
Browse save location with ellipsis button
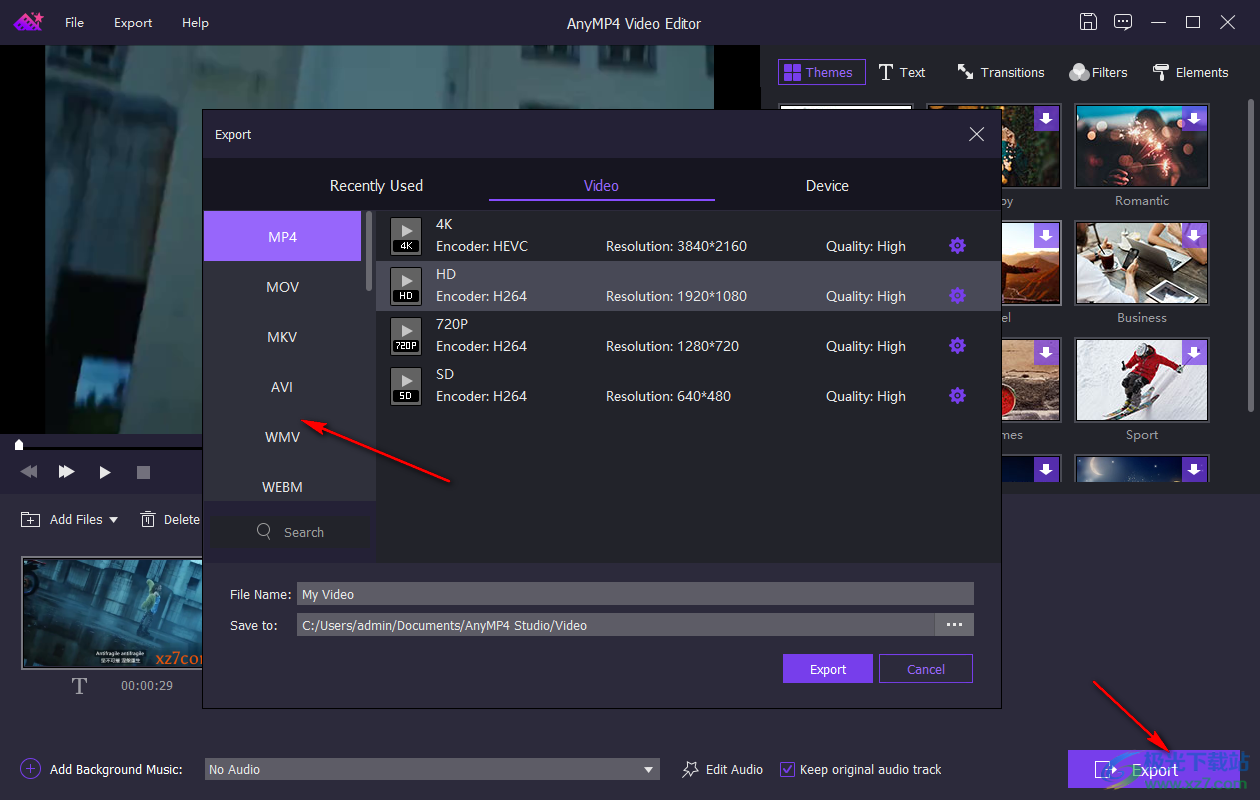tap(954, 625)
